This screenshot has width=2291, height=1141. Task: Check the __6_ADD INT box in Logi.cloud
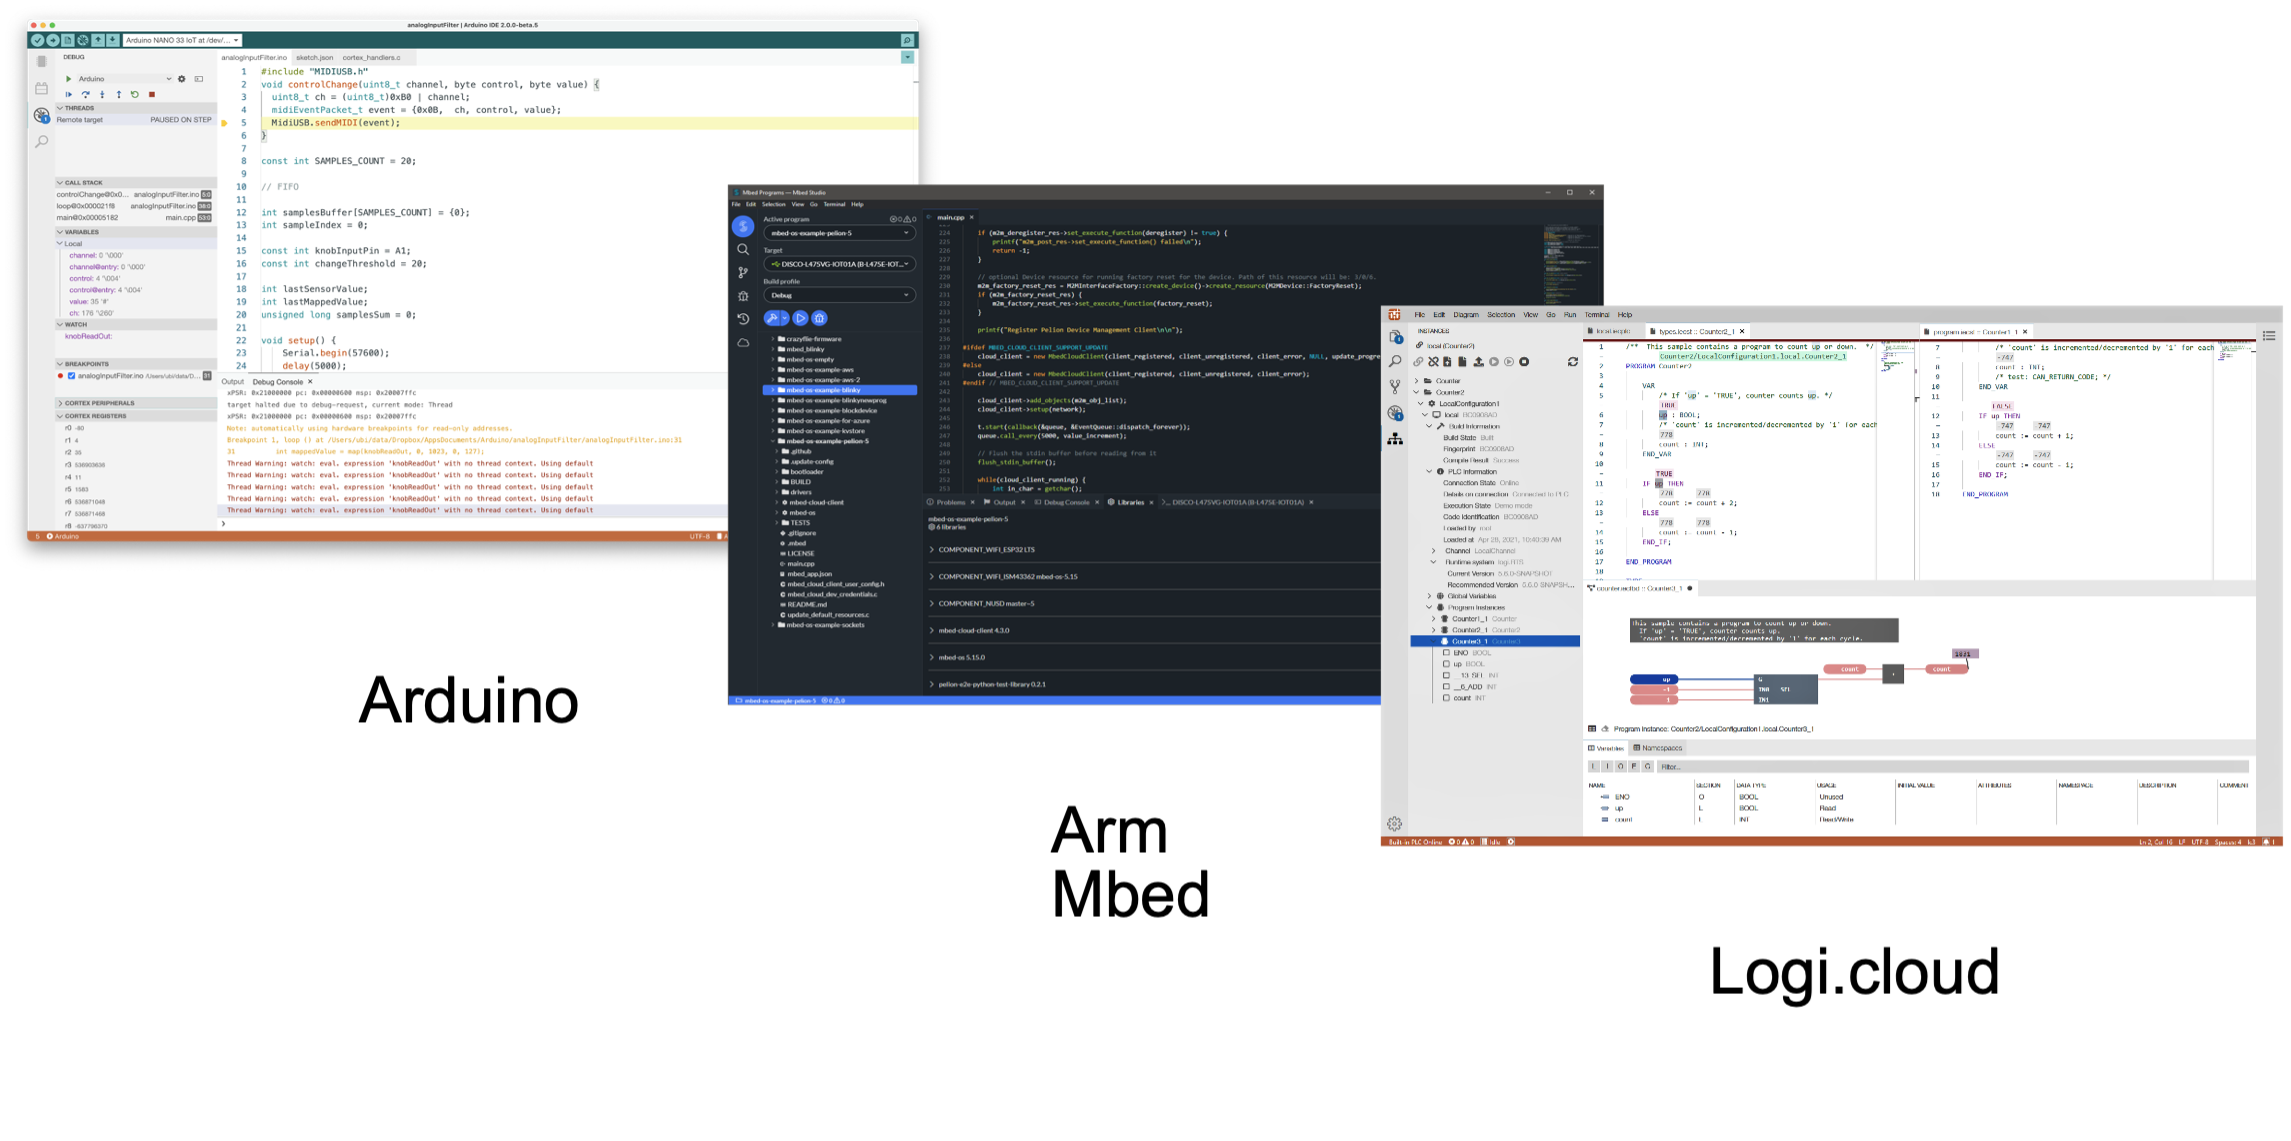1446,687
